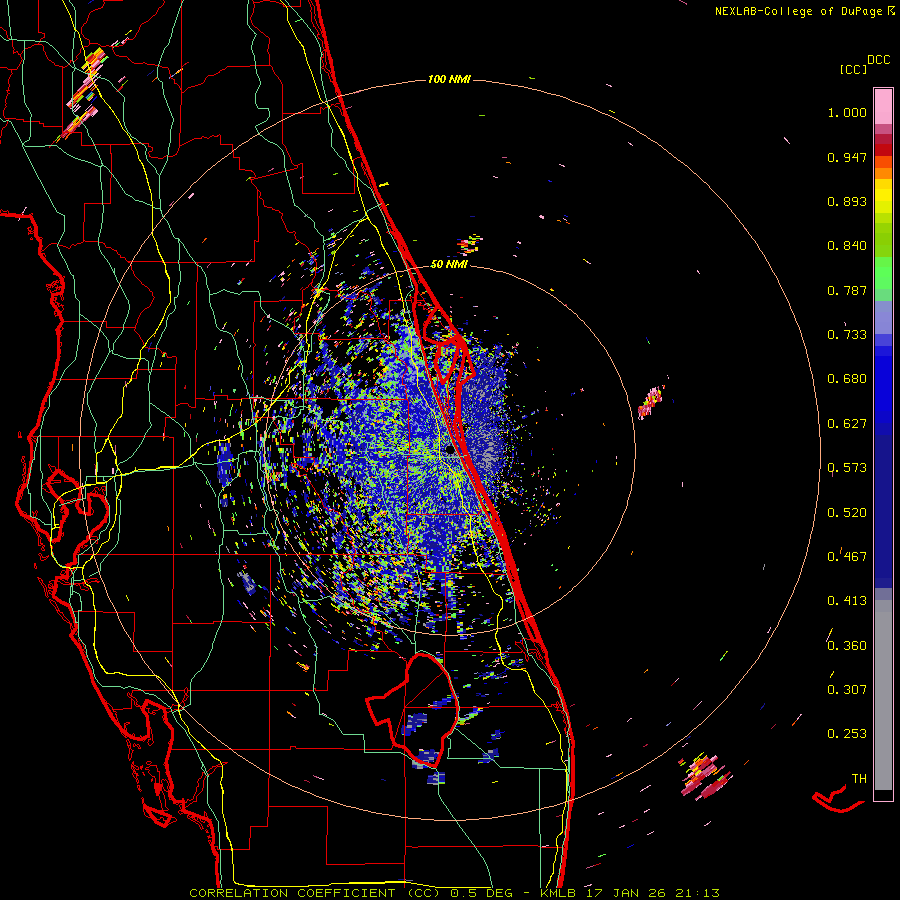Select the 0.947 scale value
Viewport: 900px width, 900px height.
[x=847, y=157]
